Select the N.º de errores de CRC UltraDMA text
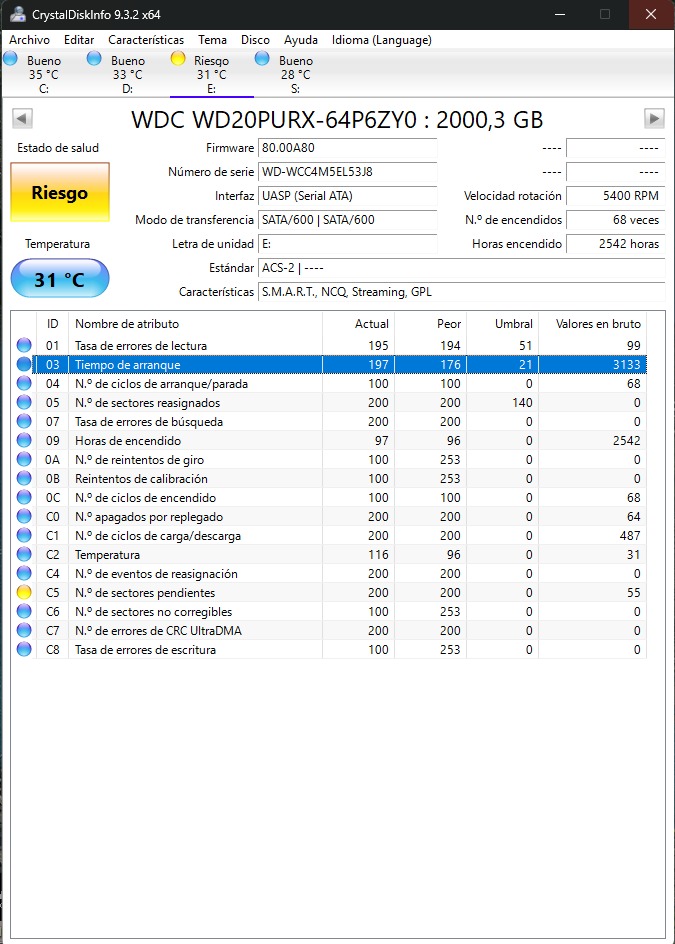675x944 pixels. point(158,631)
